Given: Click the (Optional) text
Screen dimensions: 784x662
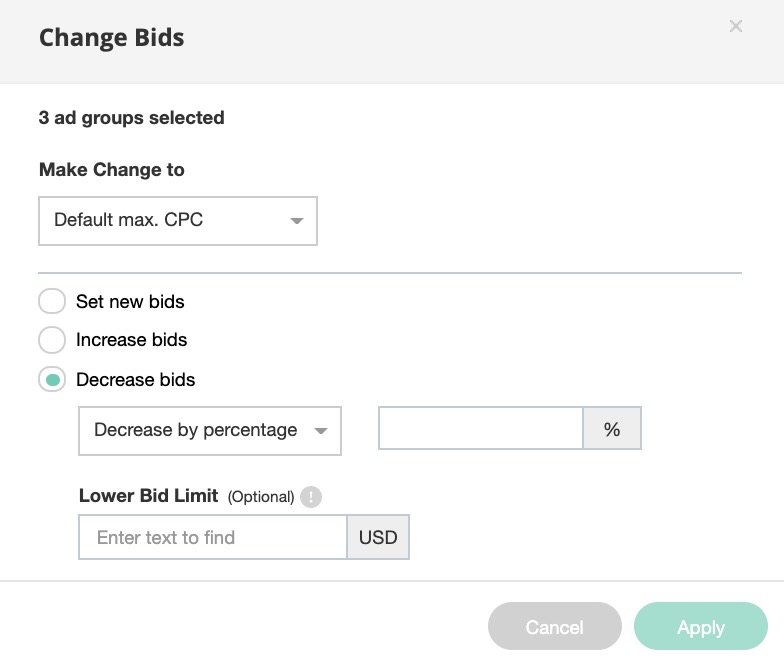Looking at the screenshot, I should pyautogui.click(x=261, y=497).
